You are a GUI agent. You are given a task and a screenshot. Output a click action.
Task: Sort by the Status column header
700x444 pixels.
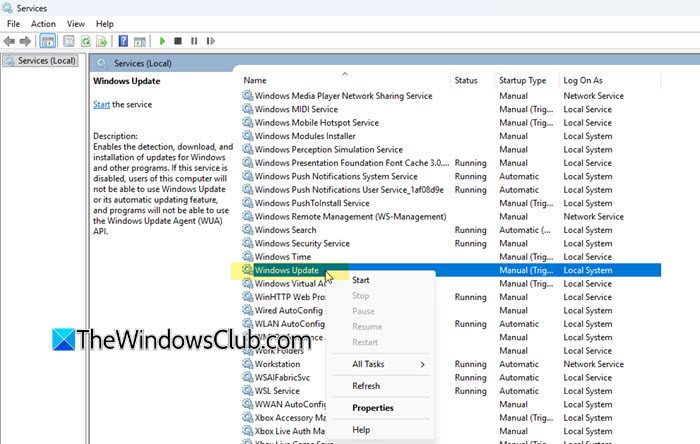click(466, 80)
